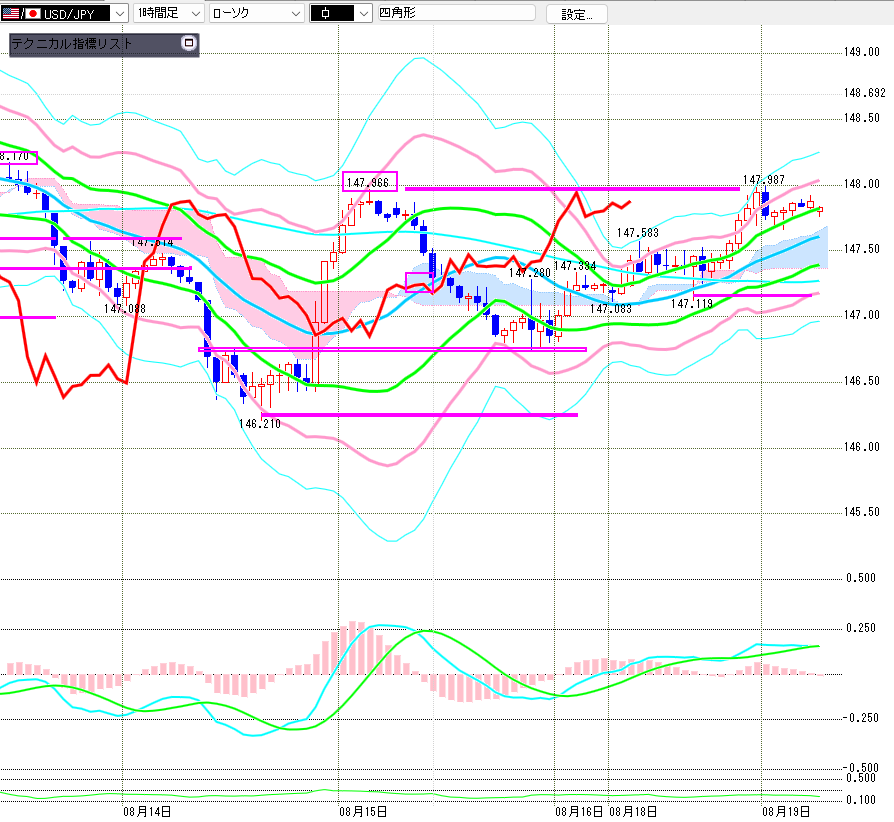Click the -0.250 MACD axis label
Viewport: 894px width, 822px height.
861,718
